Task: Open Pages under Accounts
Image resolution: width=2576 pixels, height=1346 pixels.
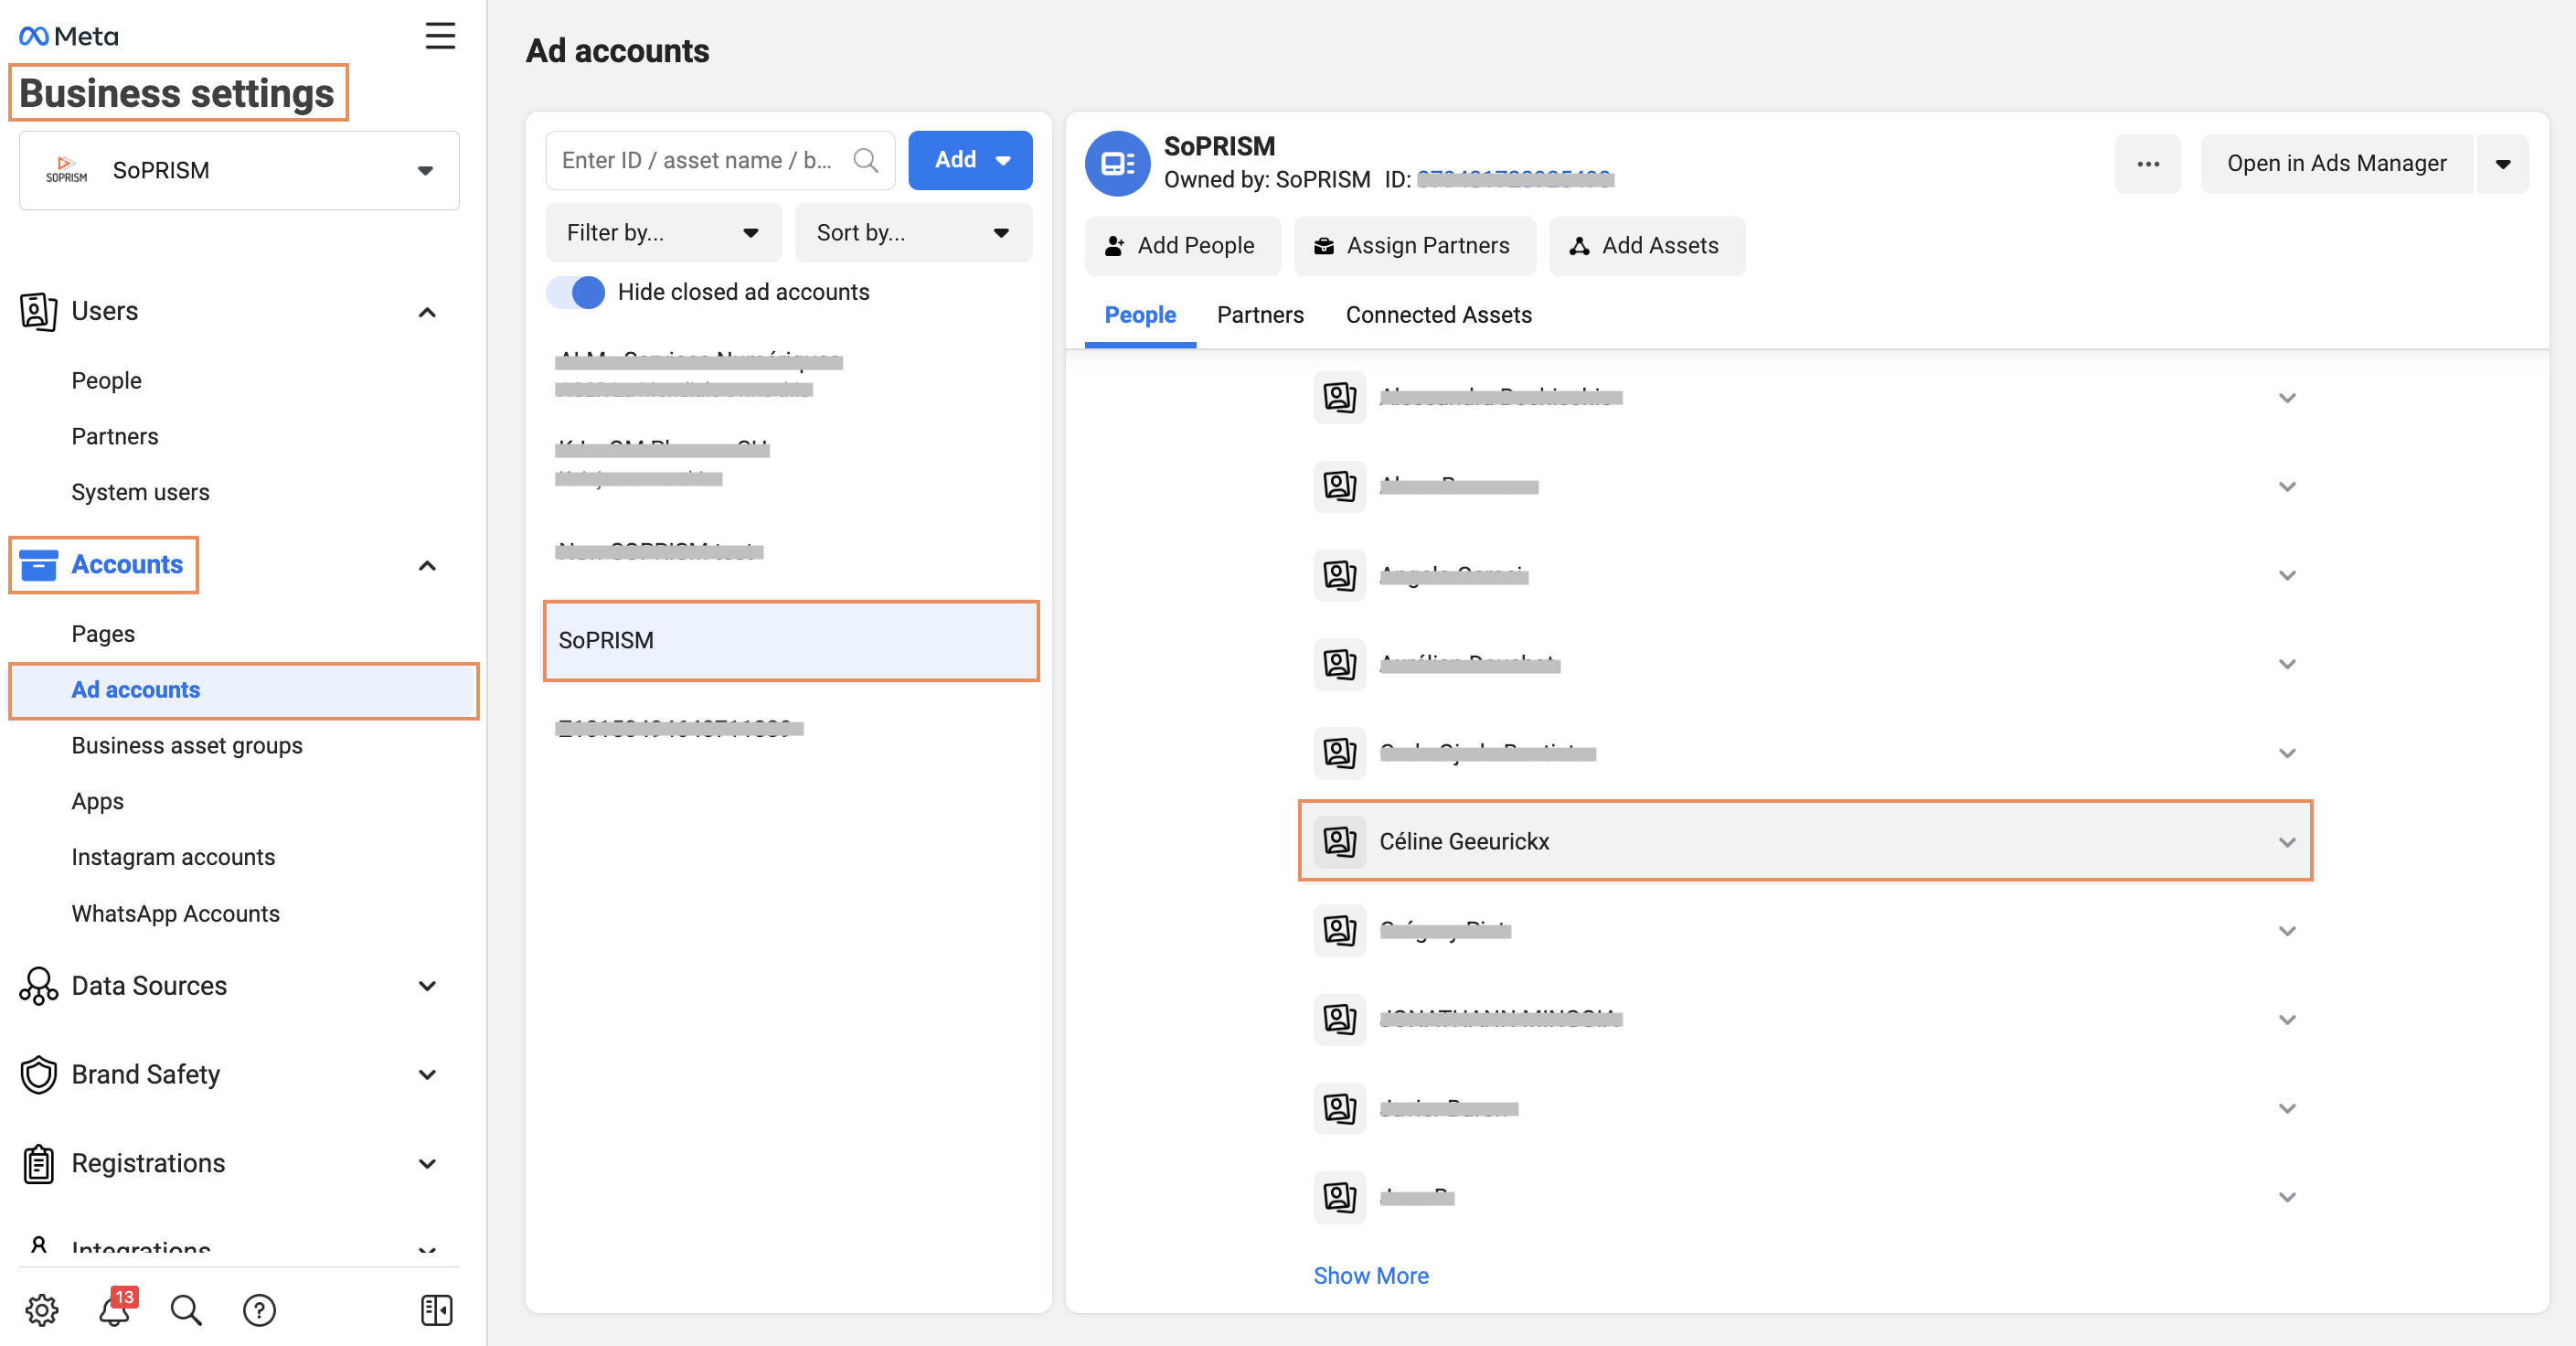Action: click(x=103, y=634)
